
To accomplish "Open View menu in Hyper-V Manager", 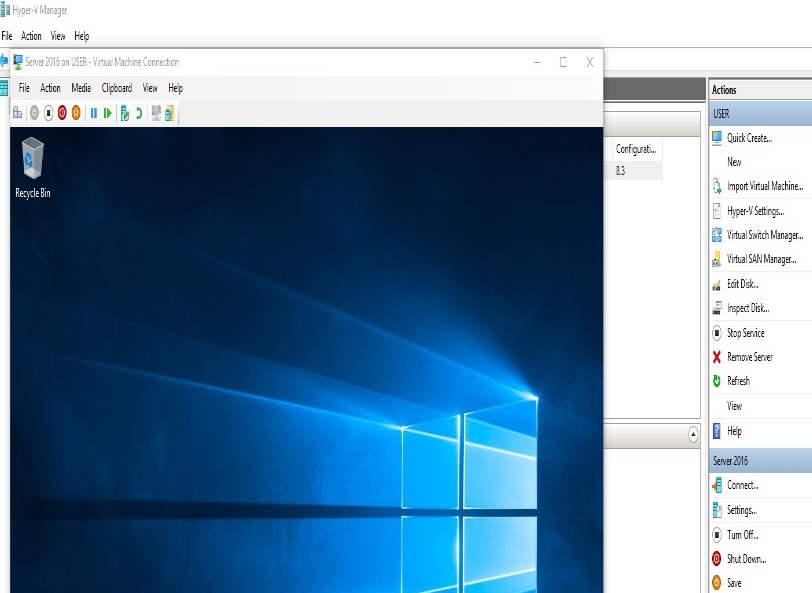I will tap(57, 36).
